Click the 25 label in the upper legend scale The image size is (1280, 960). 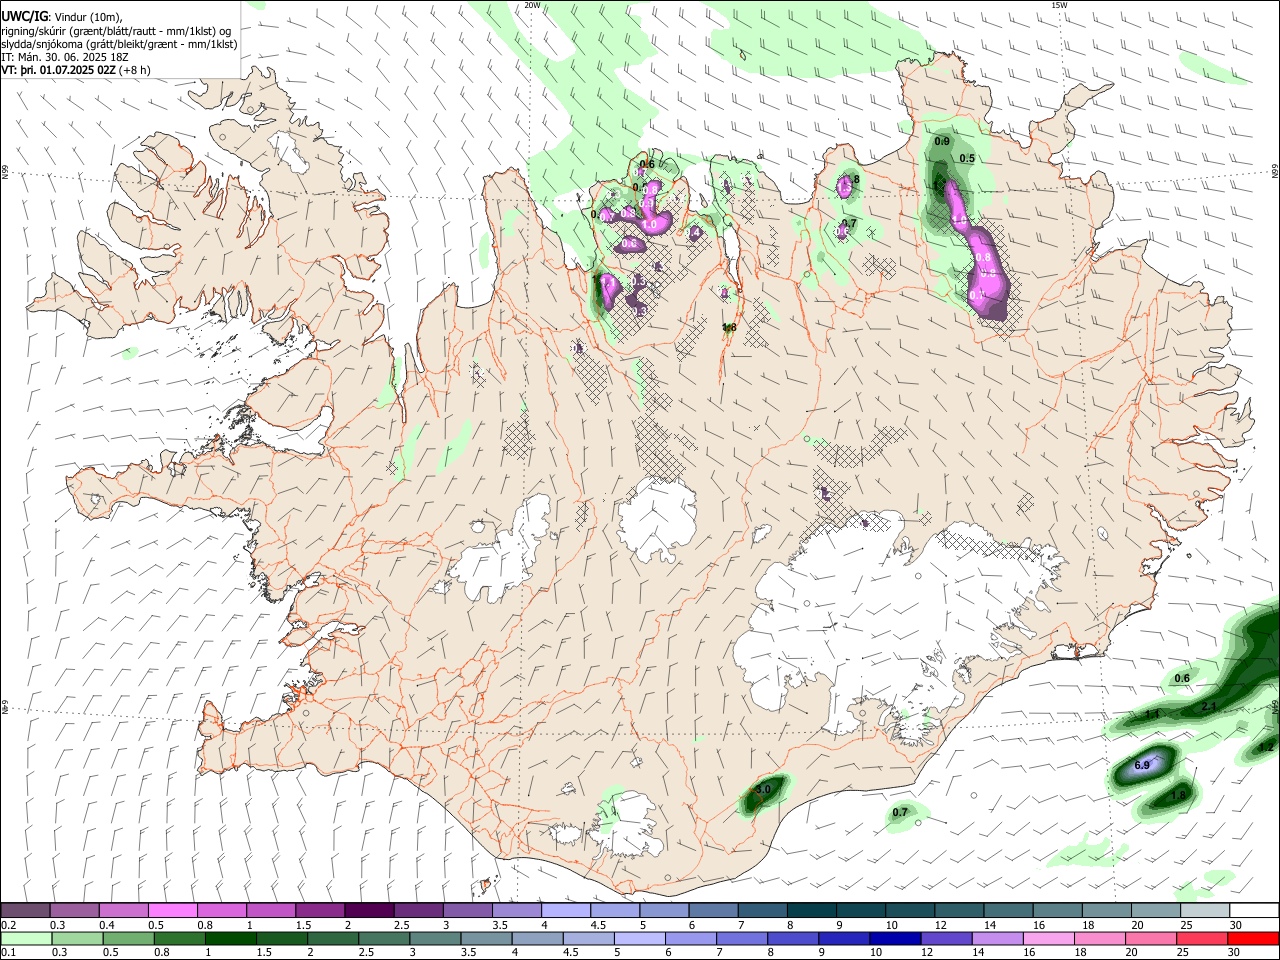(1186, 926)
